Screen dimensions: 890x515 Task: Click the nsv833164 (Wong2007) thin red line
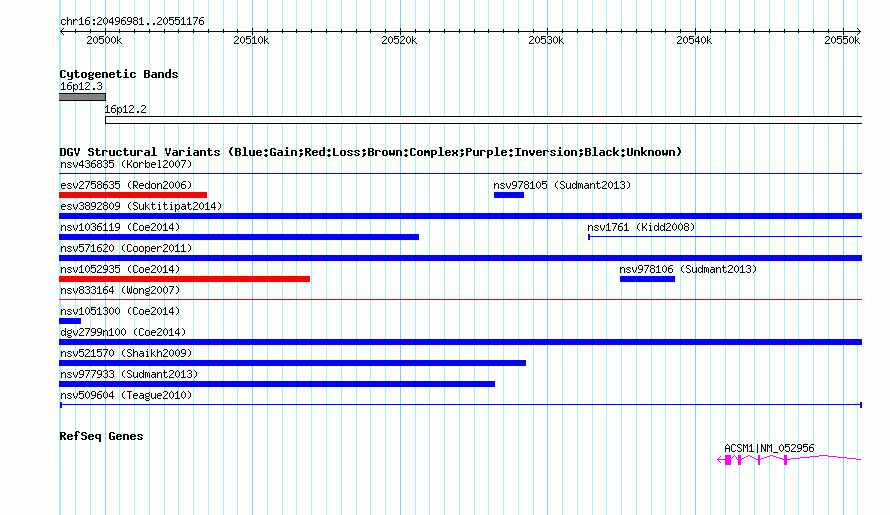(x=460, y=299)
